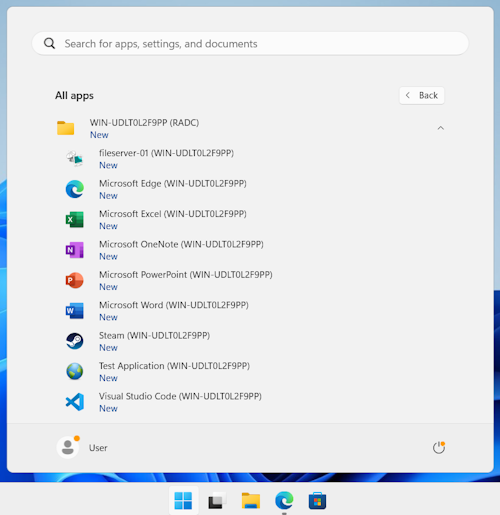Click 'Microsoft Edge (WIN-UDLT0L2F9PP)' text

173,184
